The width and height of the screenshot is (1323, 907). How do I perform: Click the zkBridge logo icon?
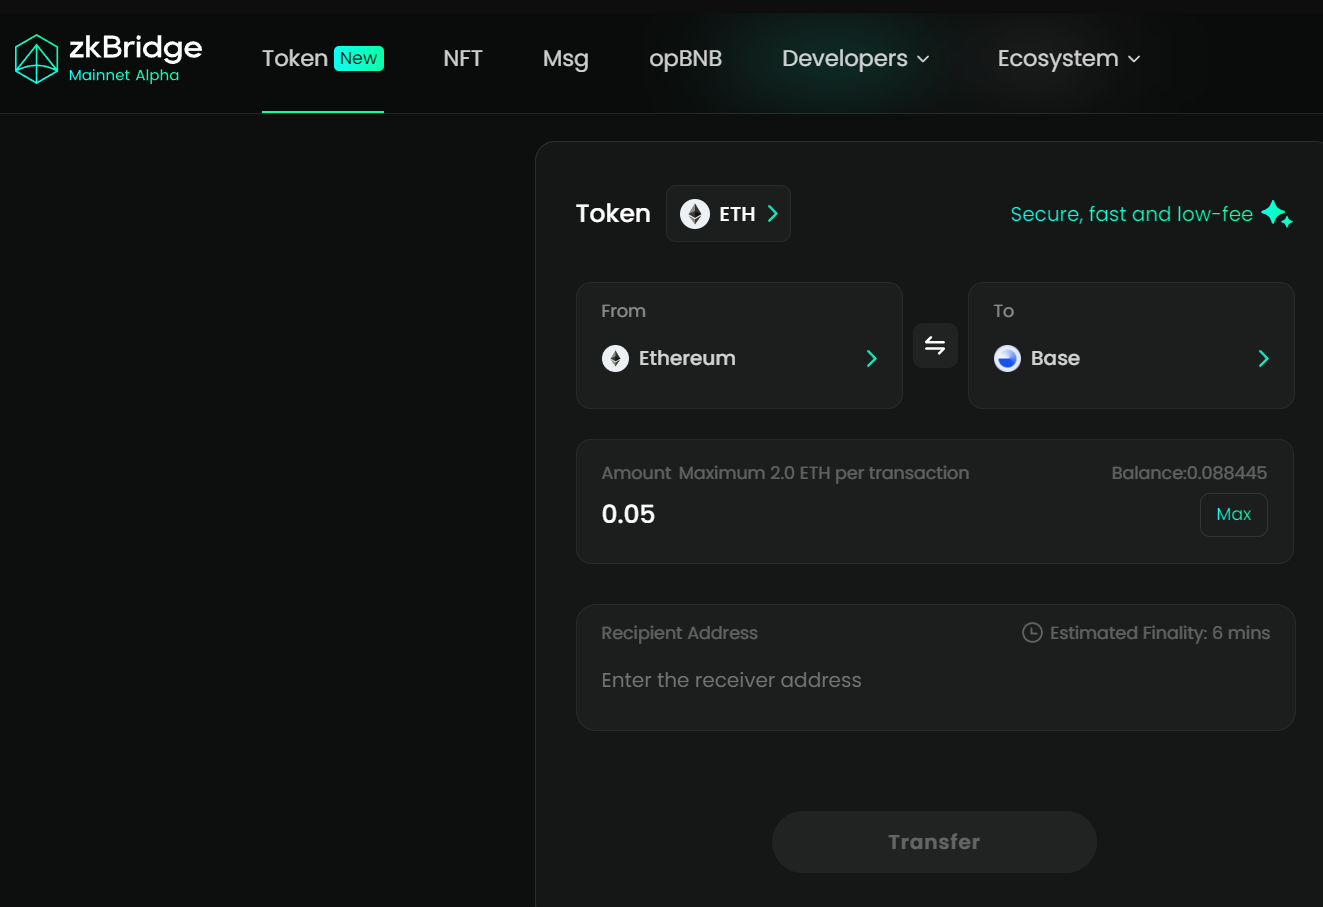coord(37,58)
